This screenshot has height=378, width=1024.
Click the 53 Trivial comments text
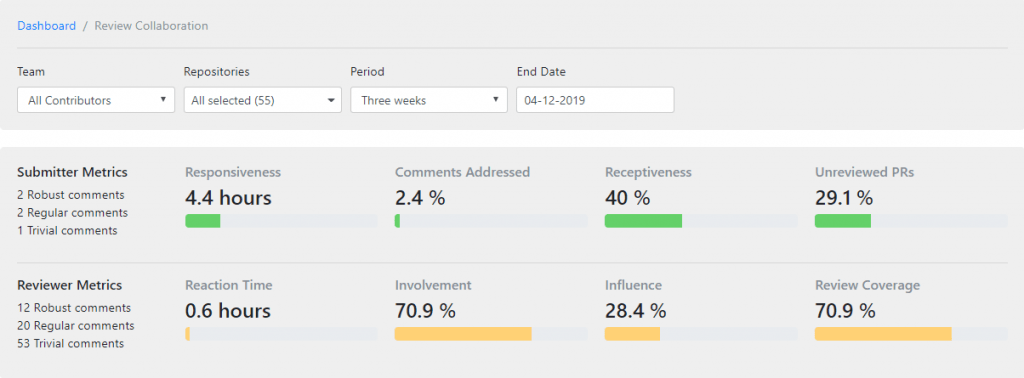[71, 343]
